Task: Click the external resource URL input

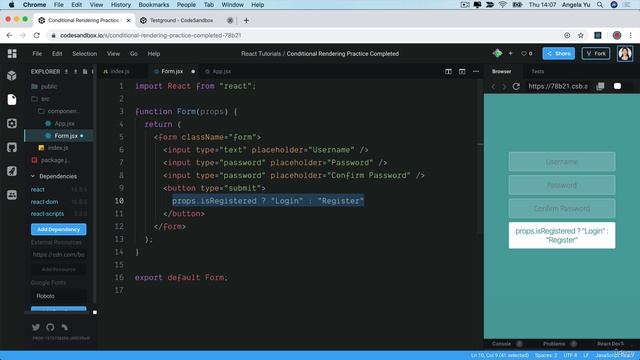Action: [58, 254]
